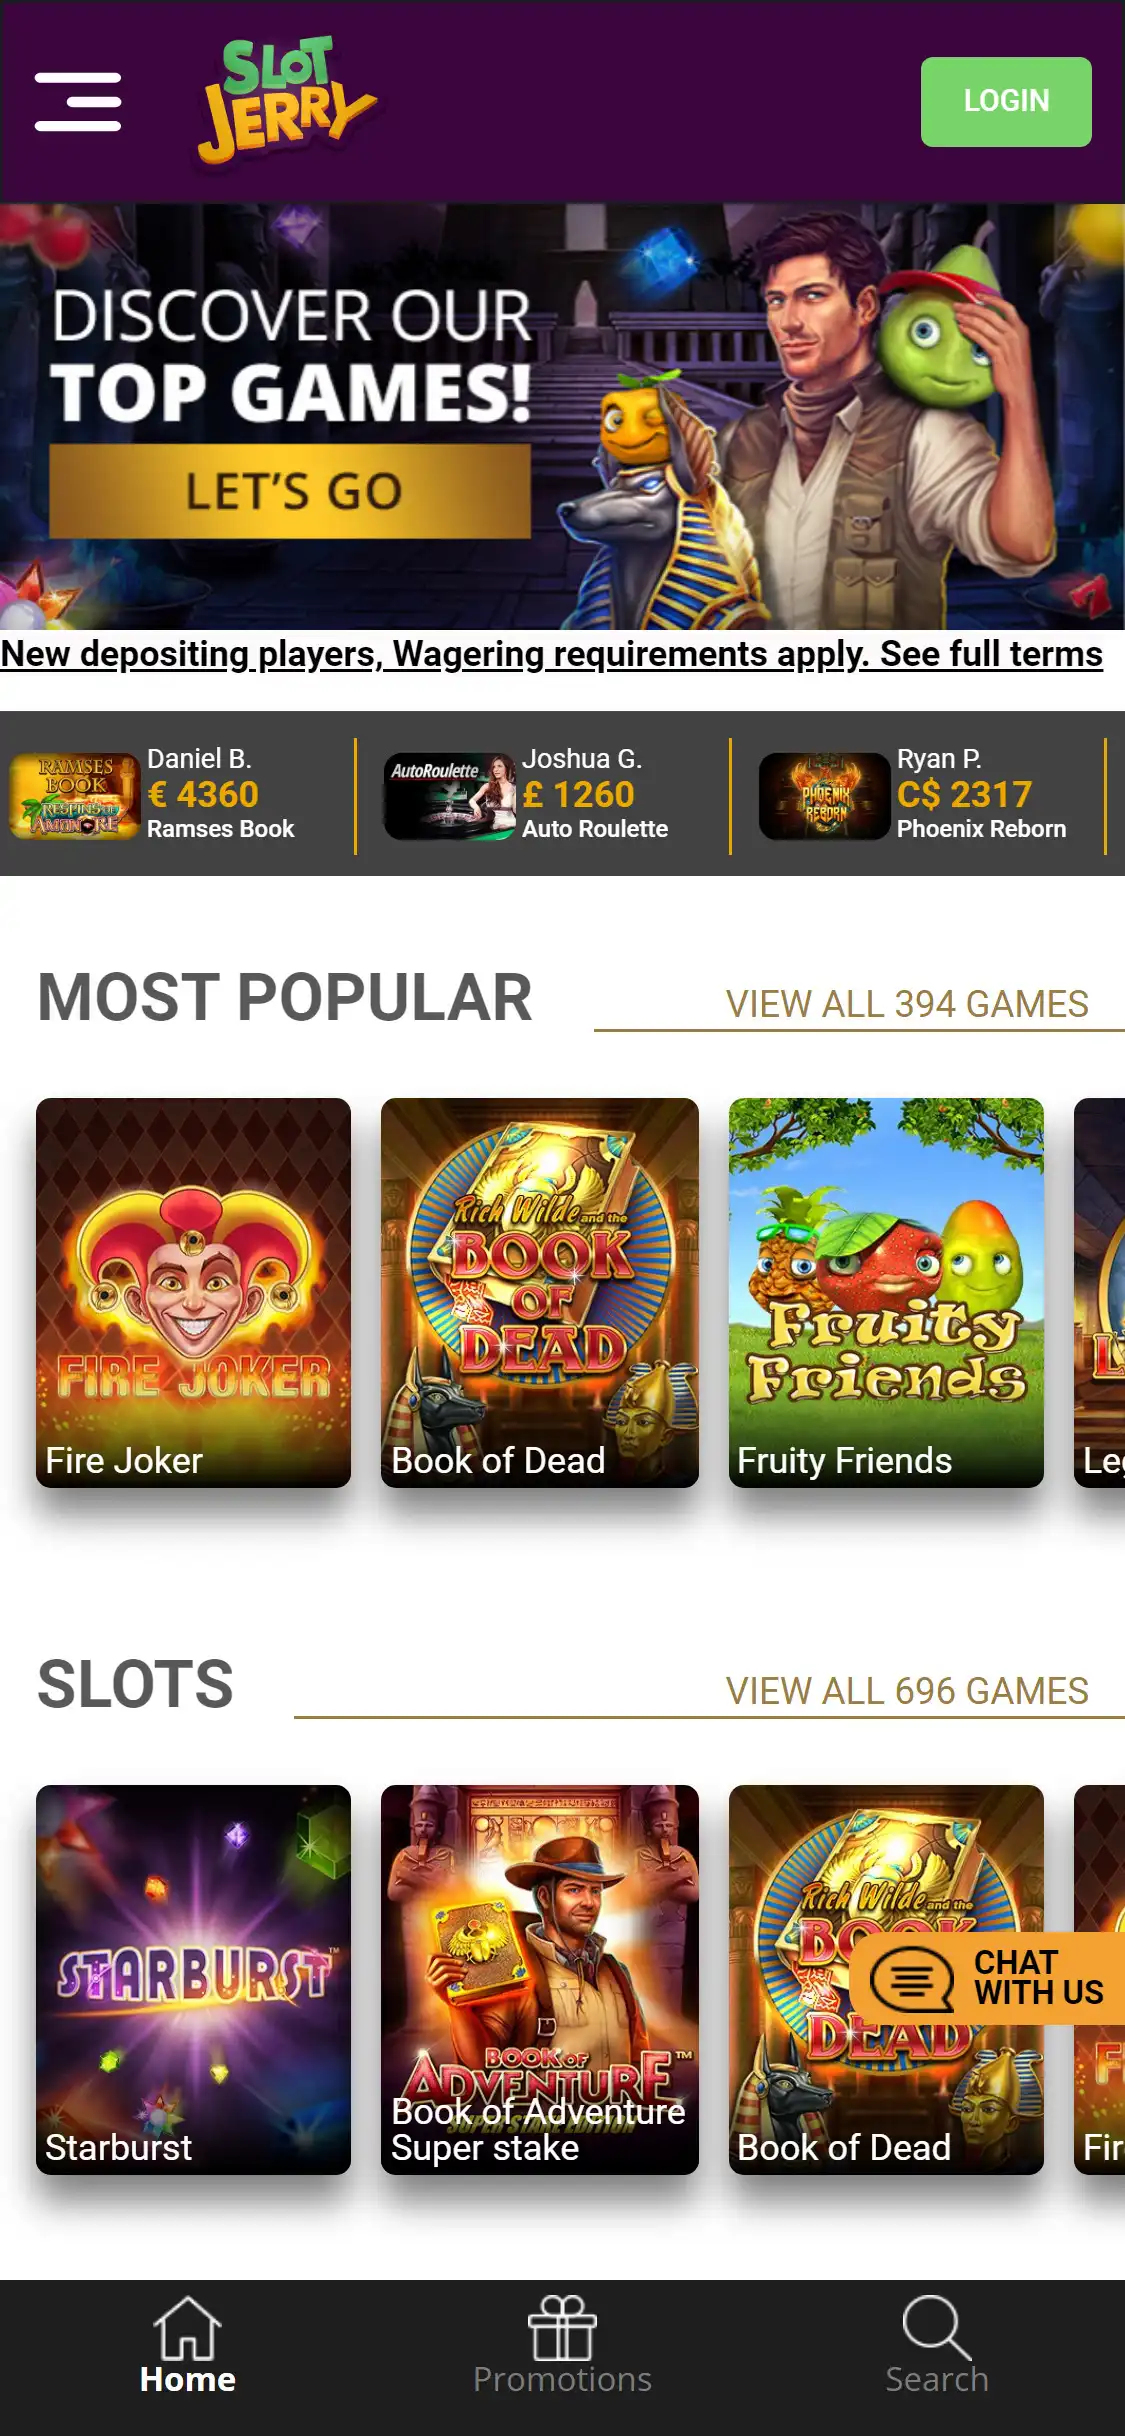The height and width of the screenshot is (2436, 1125).
Task: Open the Promotions gift icon
Action: tap(562, 2327)
